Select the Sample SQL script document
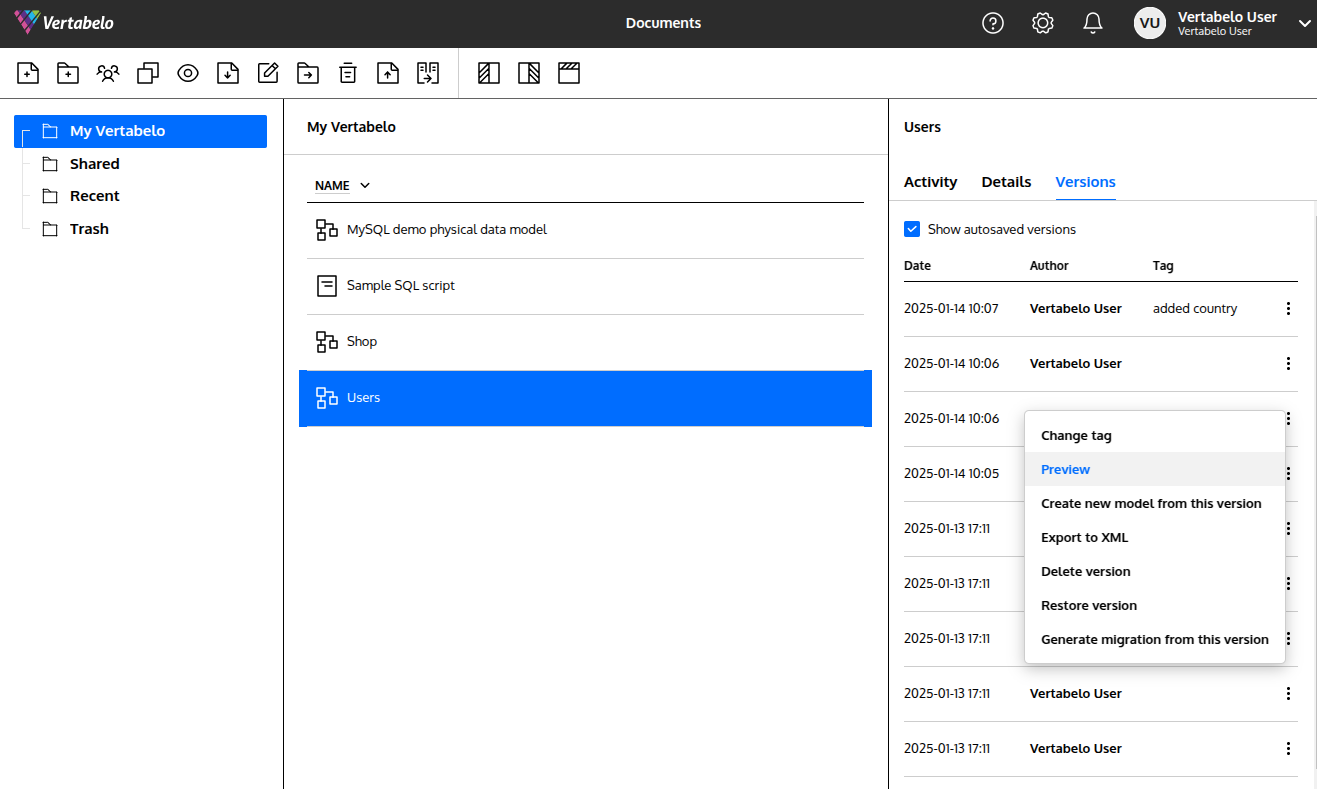Screen dimensions: 1317x789 tap(400, 286)
